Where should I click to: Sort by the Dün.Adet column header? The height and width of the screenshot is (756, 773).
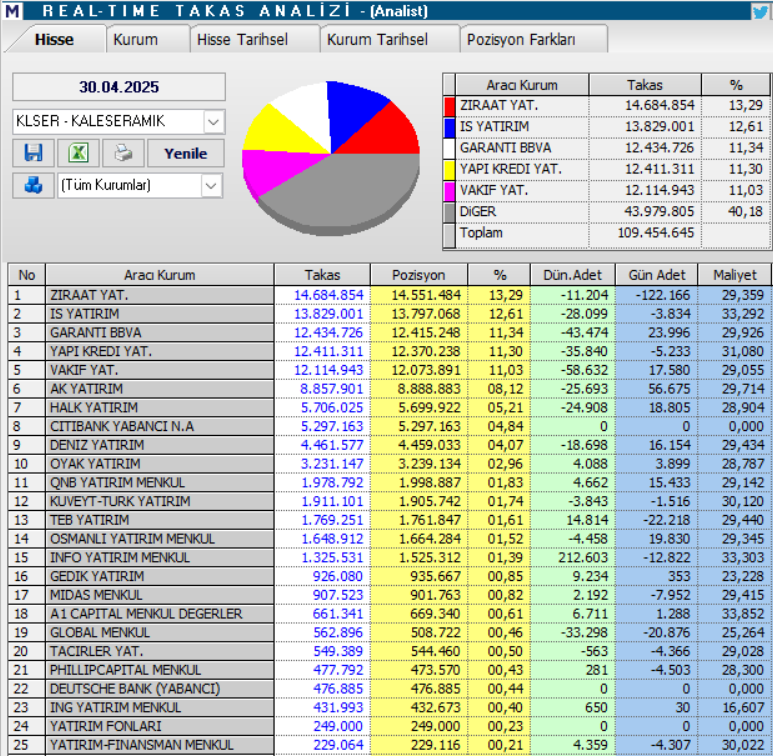click(x=572, y=275)
